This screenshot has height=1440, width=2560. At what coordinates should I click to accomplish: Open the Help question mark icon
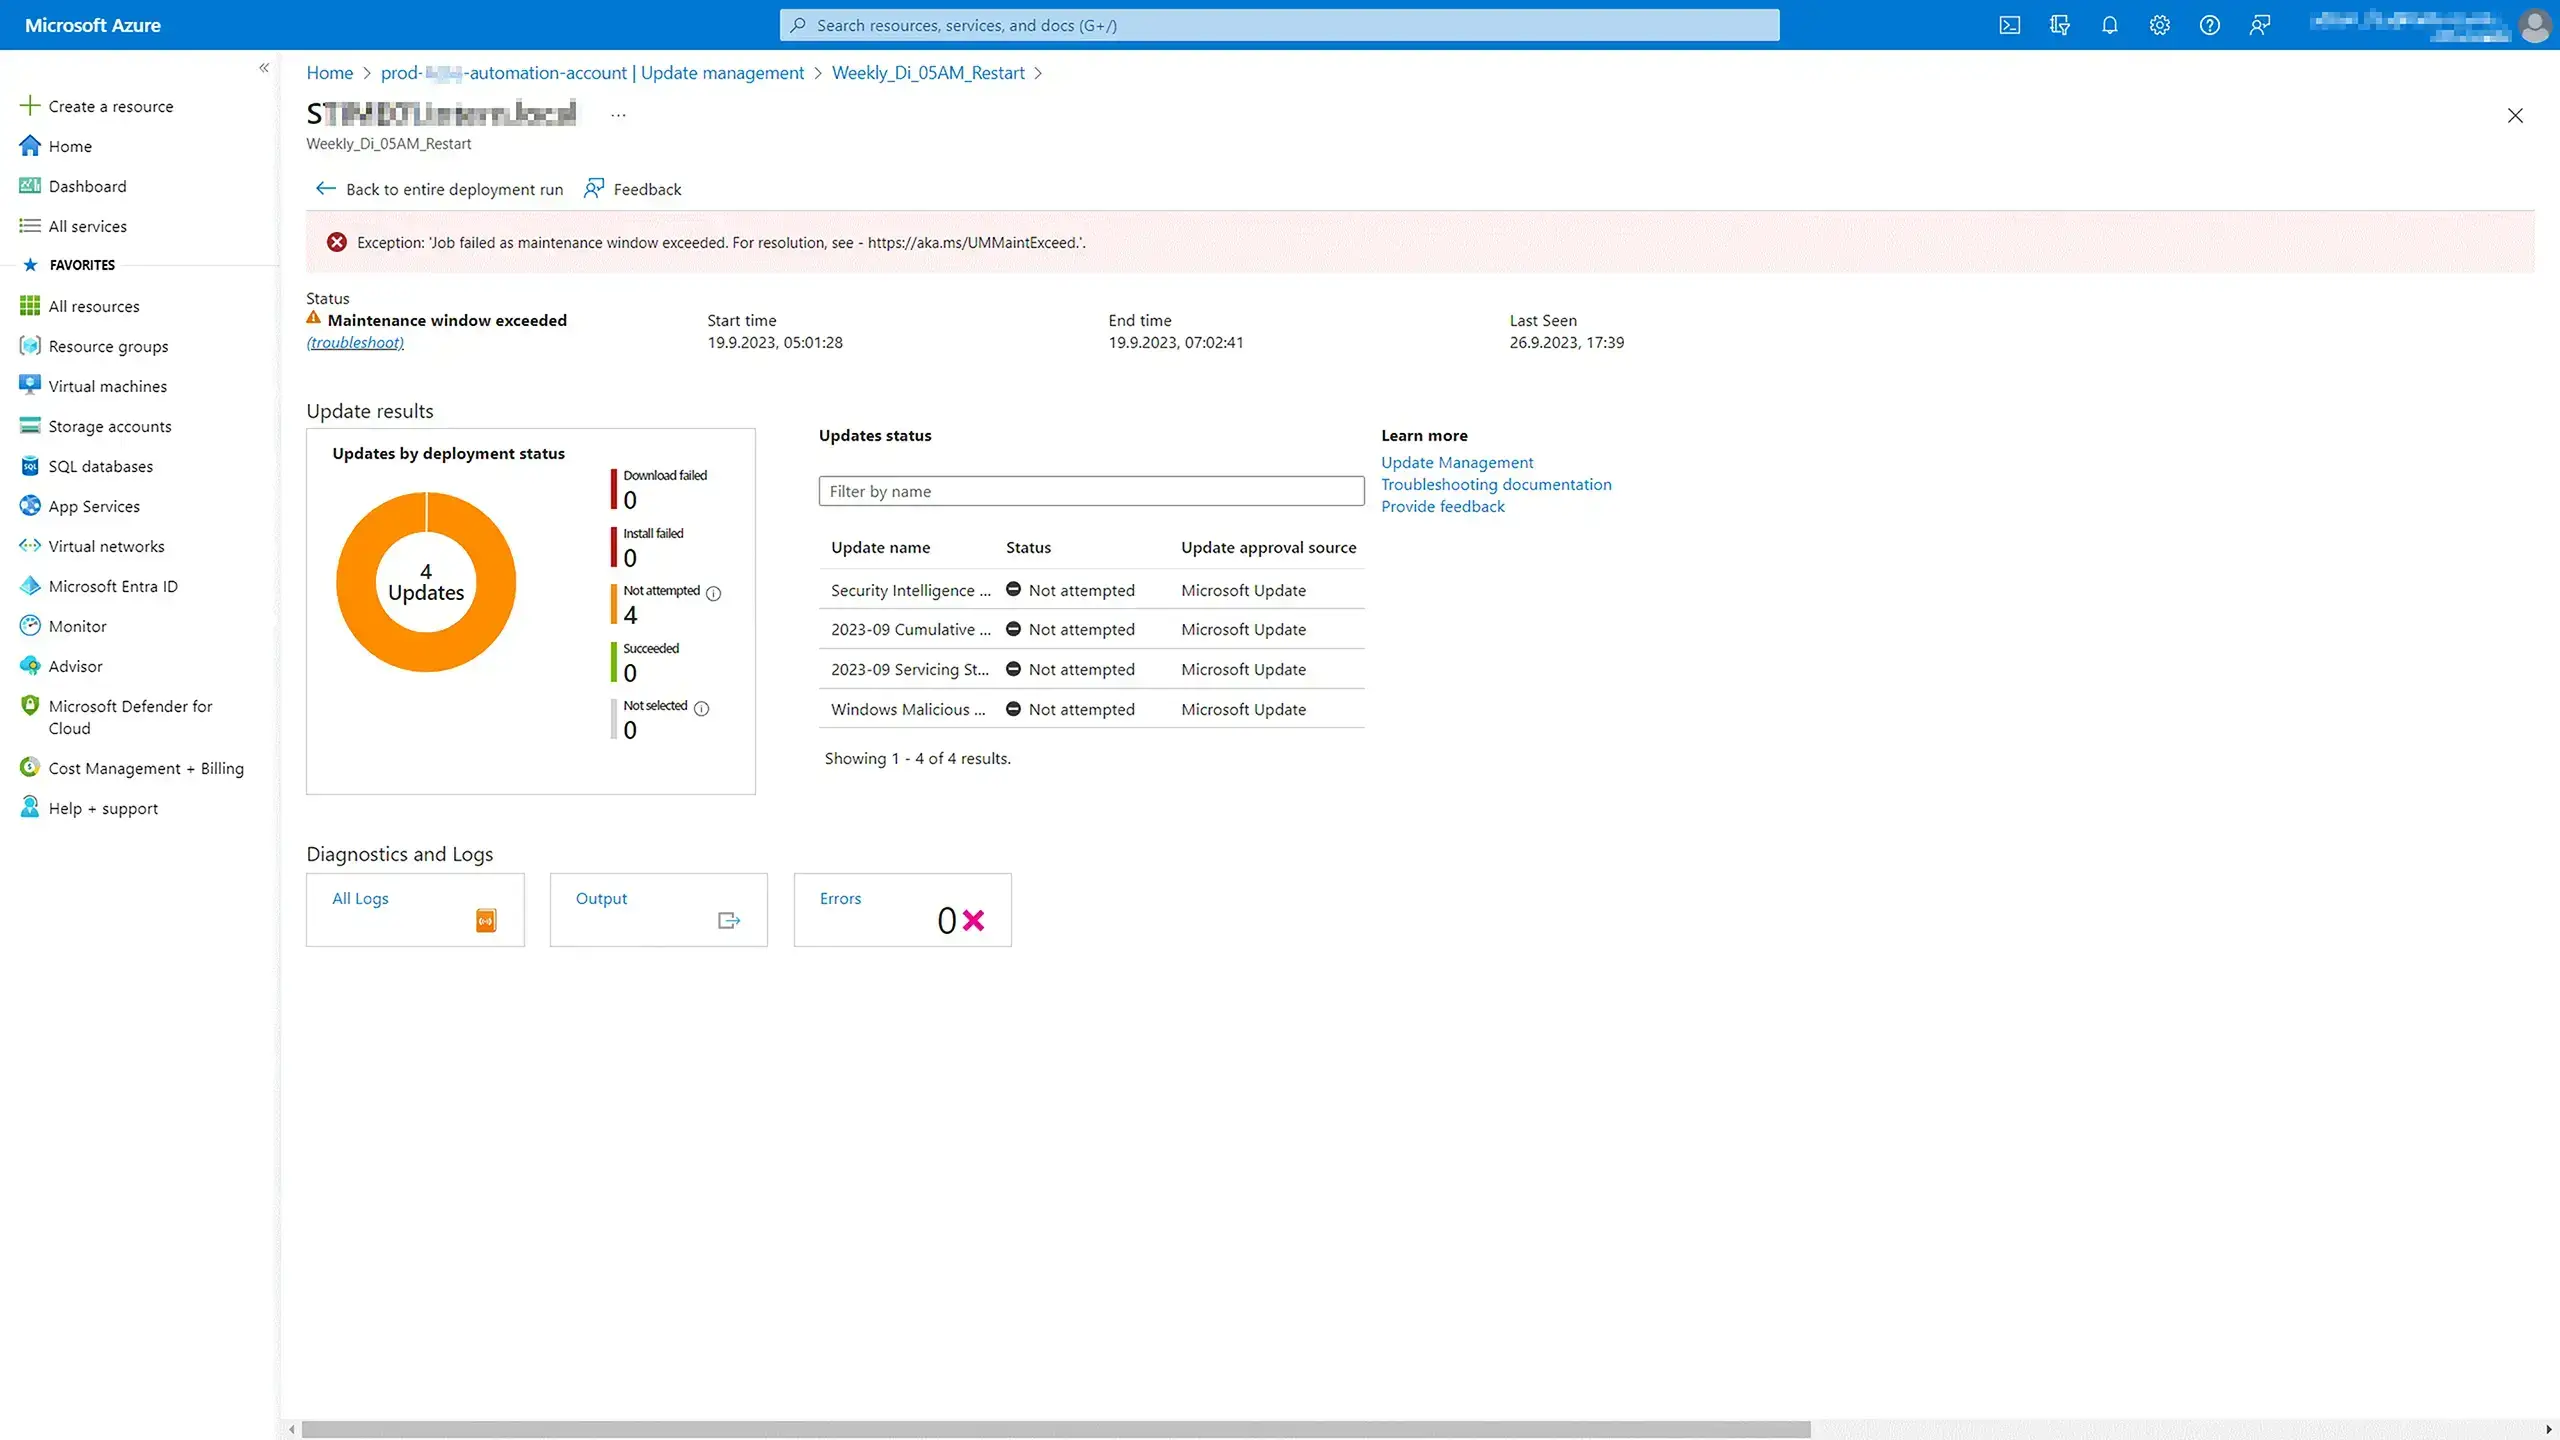(2209, 25)
